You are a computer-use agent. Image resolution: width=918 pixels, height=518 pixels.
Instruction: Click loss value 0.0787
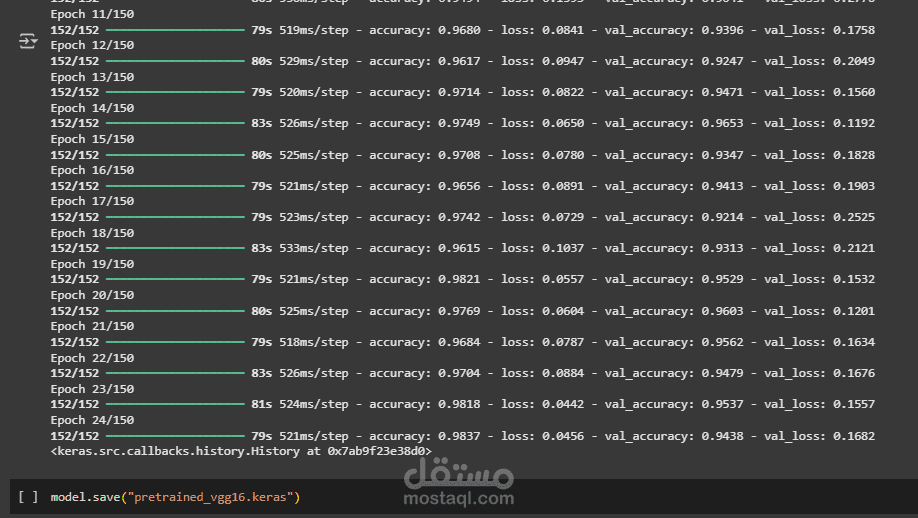coord(563,342)
